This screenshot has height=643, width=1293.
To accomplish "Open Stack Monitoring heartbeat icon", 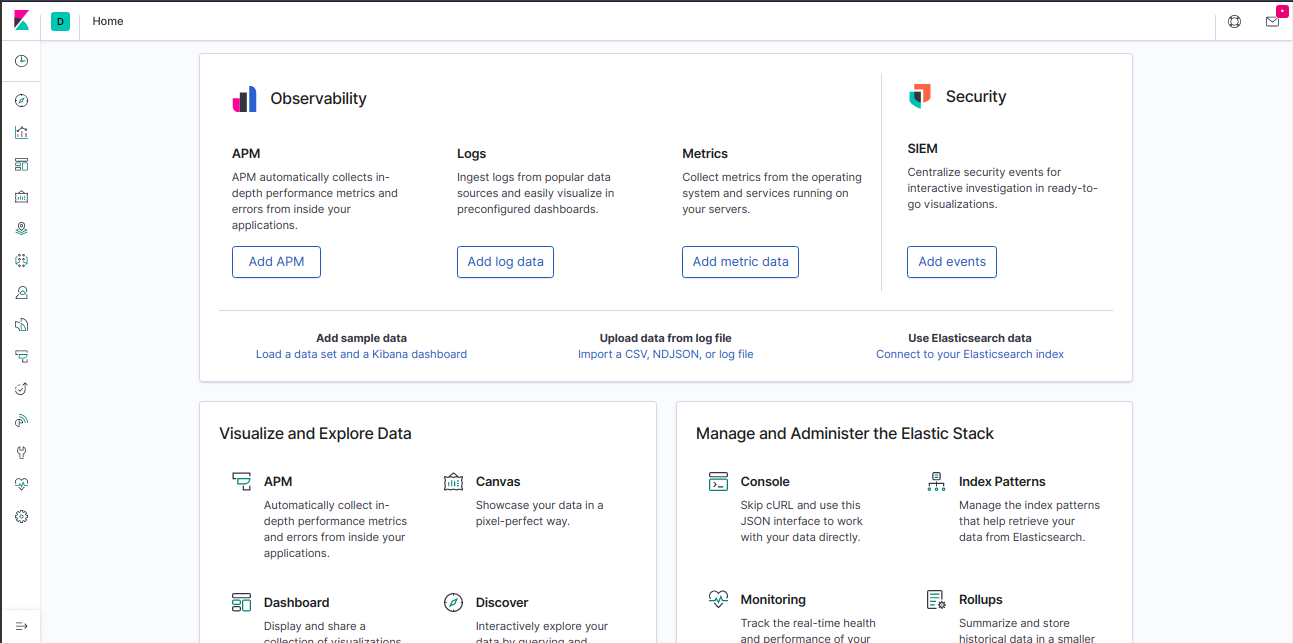I will [21, 484].
